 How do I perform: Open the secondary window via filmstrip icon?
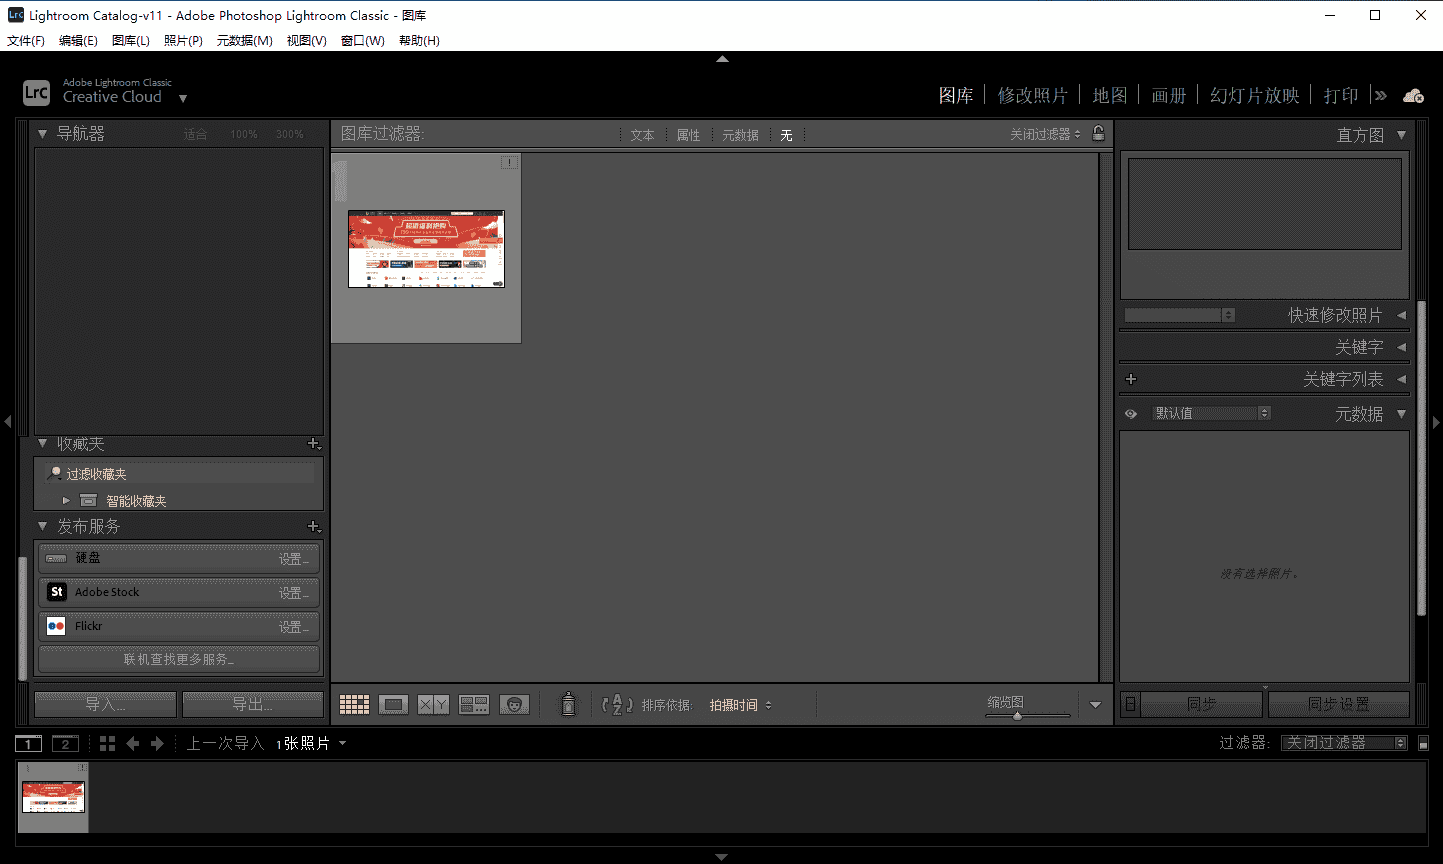[x=65, y=743]
